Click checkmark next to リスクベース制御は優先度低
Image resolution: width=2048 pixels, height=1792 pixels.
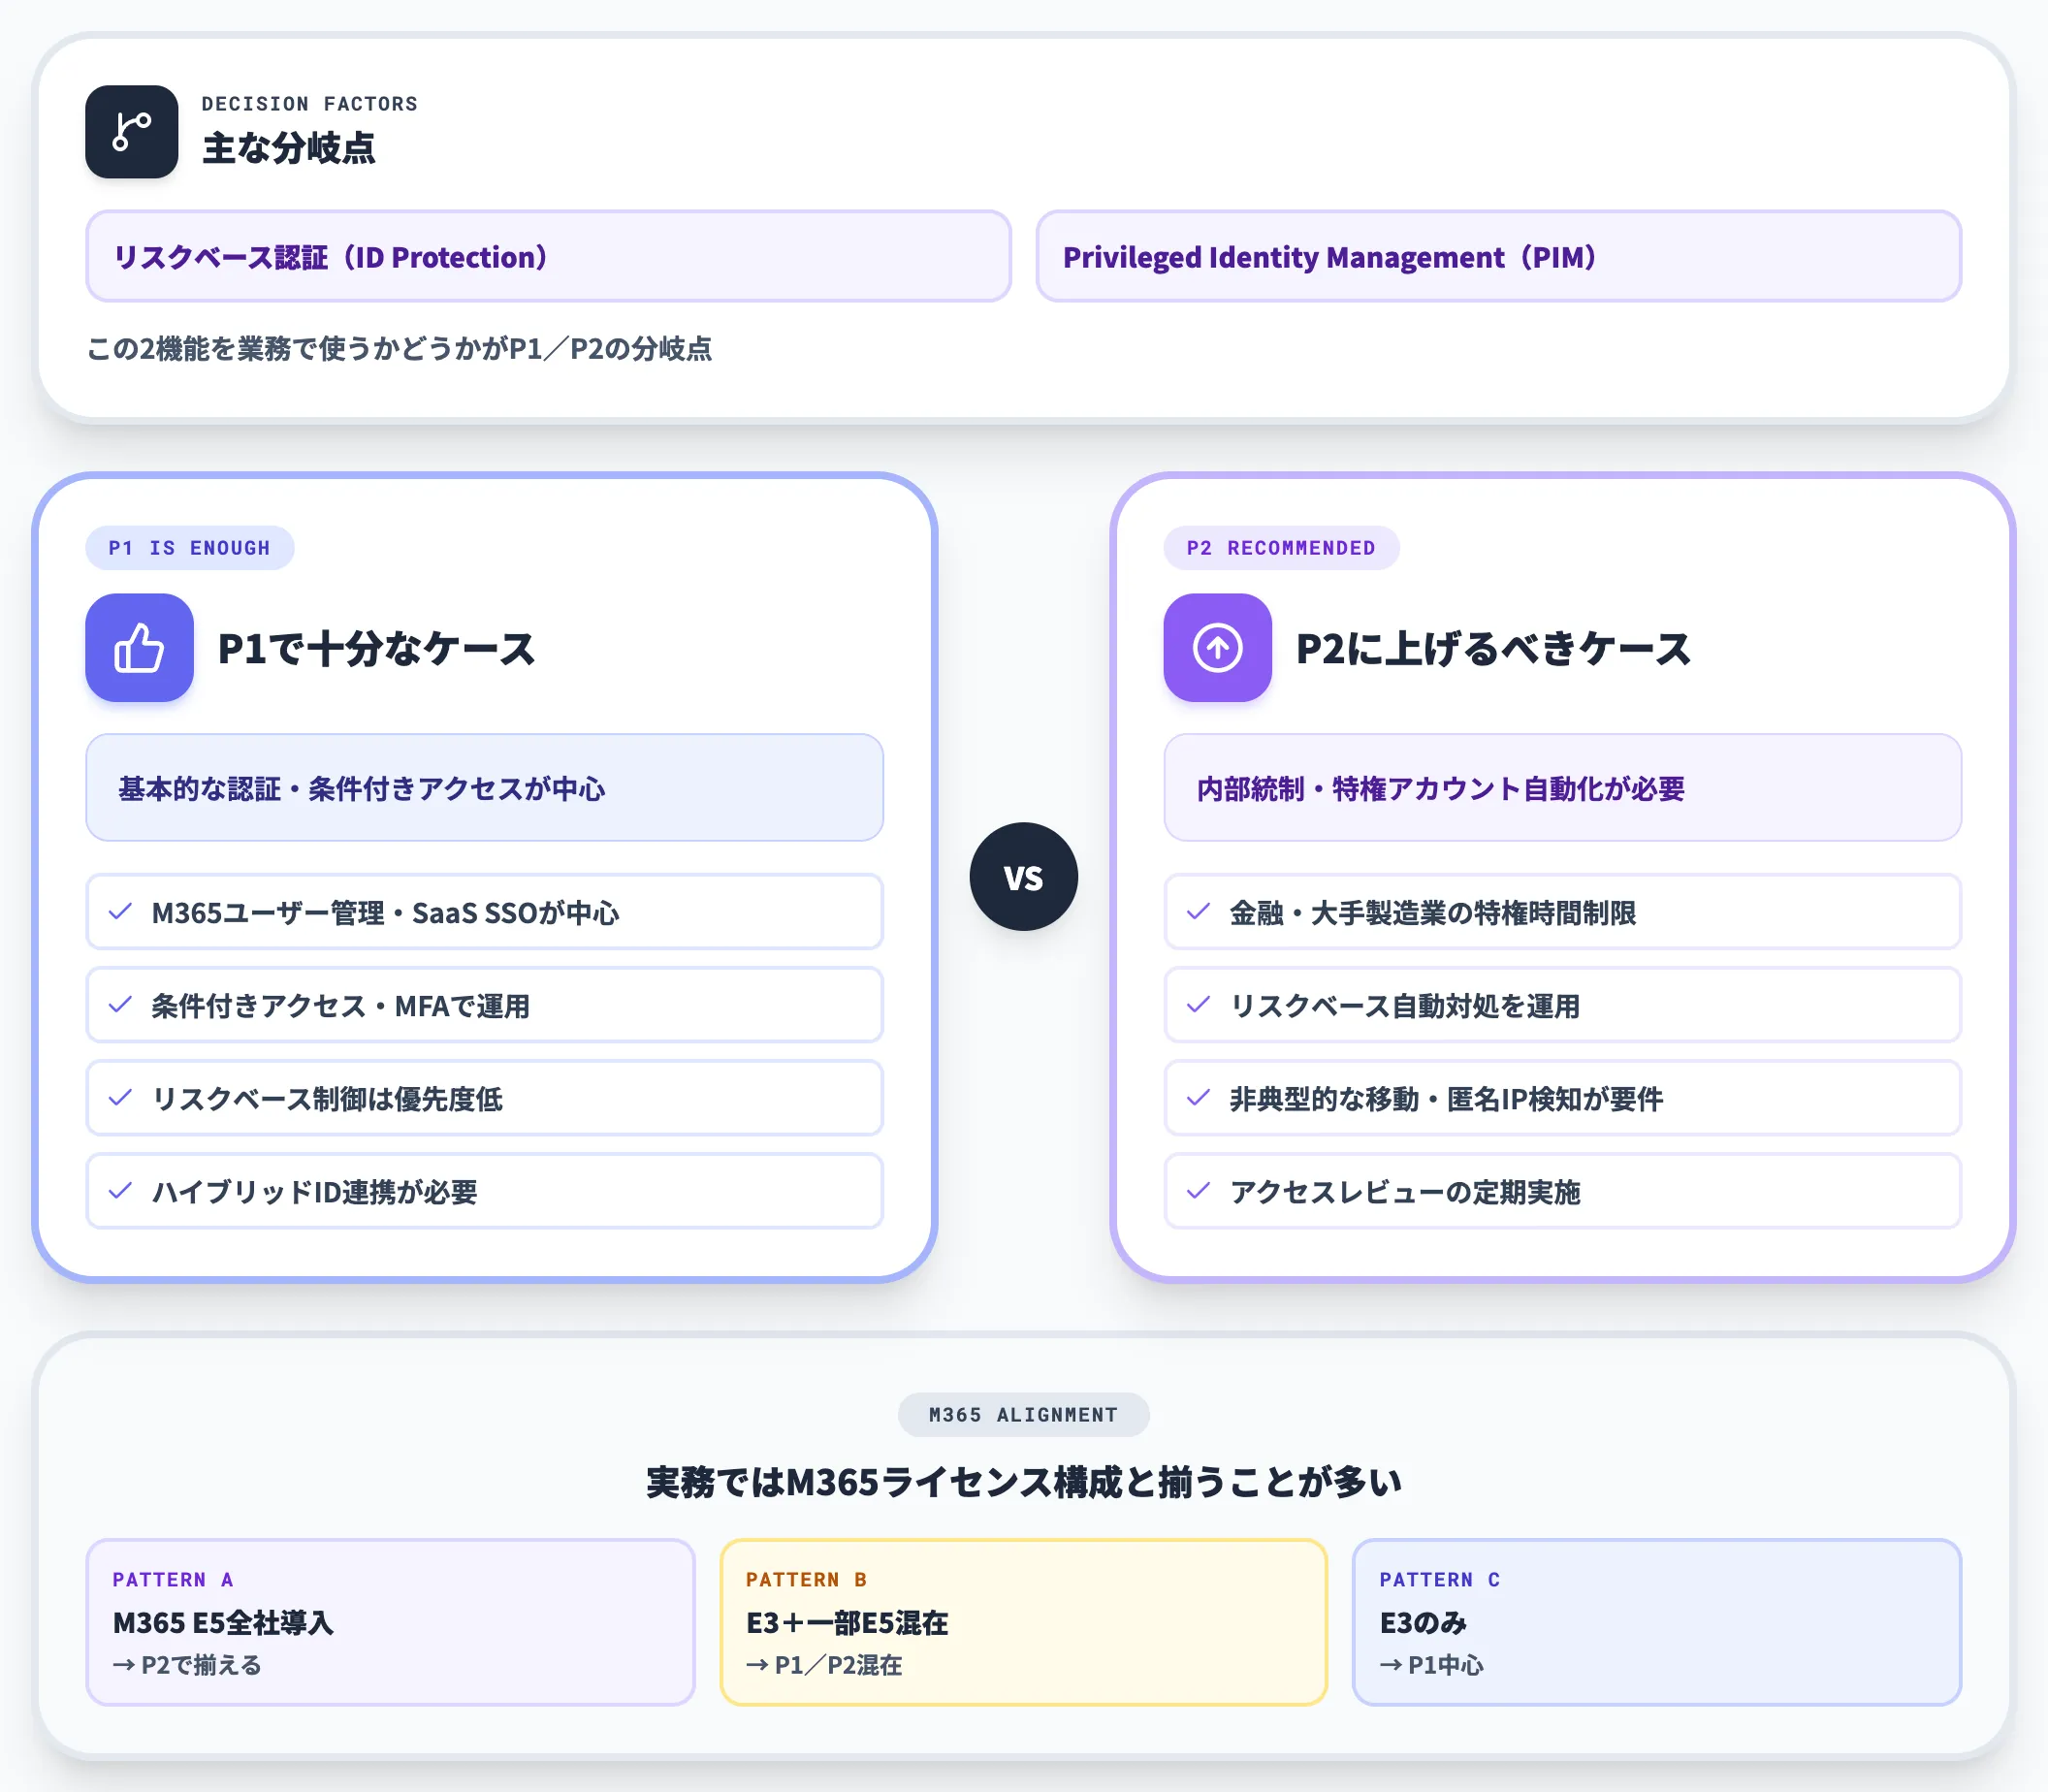[x=121, y=1098]
